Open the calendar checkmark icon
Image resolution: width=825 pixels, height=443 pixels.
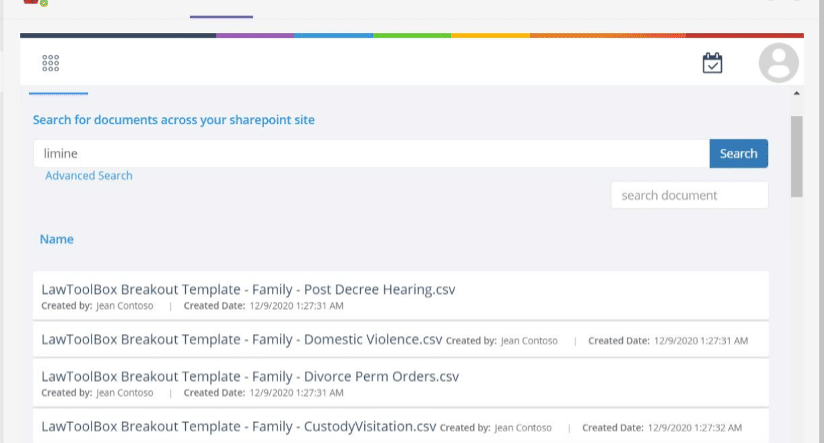pyautogui.click(x=712, y=63)
